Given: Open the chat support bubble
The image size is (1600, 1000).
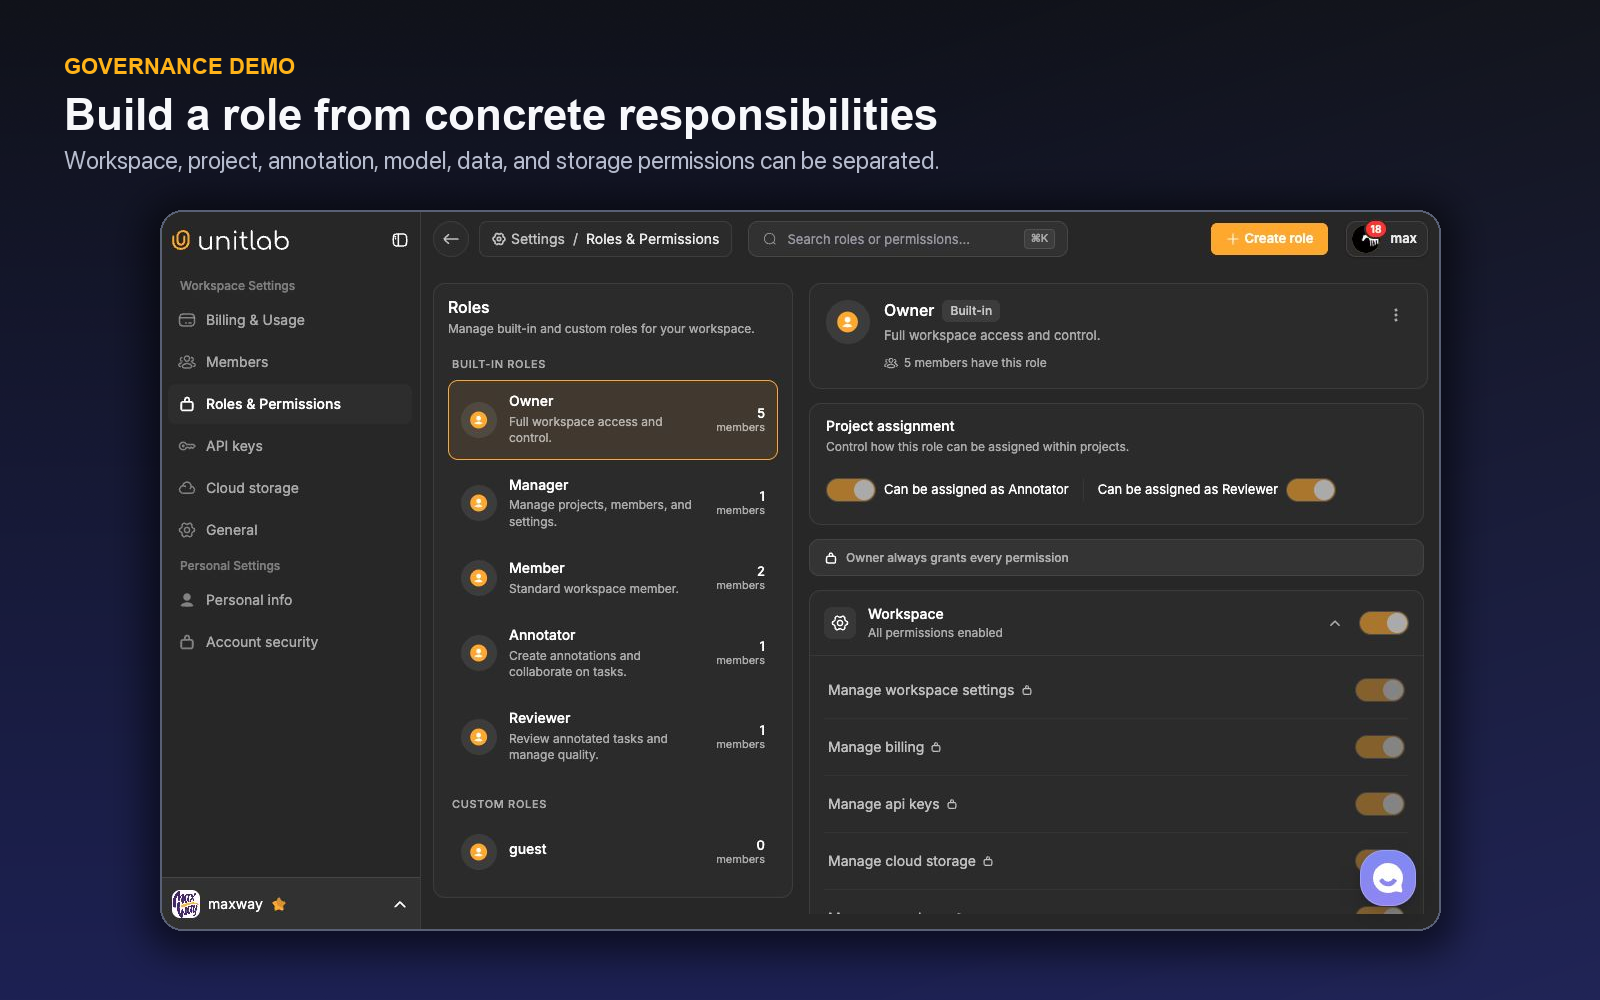Looking at the screenshot, I should click(x=1387, y=878).
